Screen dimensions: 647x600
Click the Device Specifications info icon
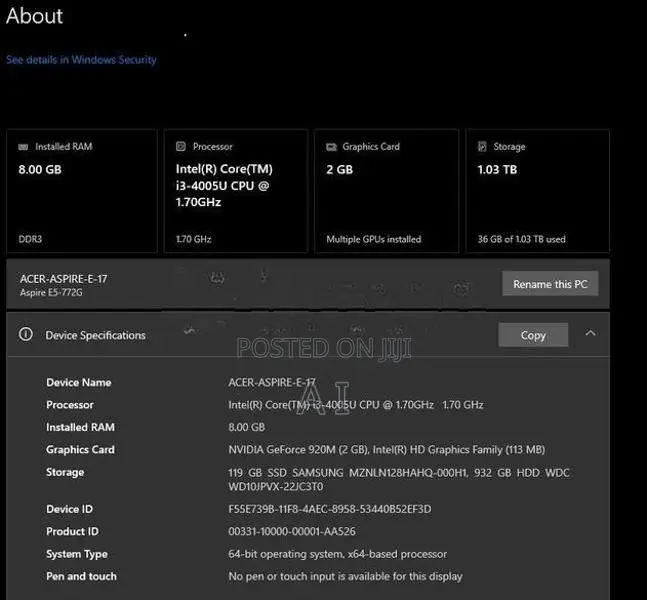pos(26,334)
